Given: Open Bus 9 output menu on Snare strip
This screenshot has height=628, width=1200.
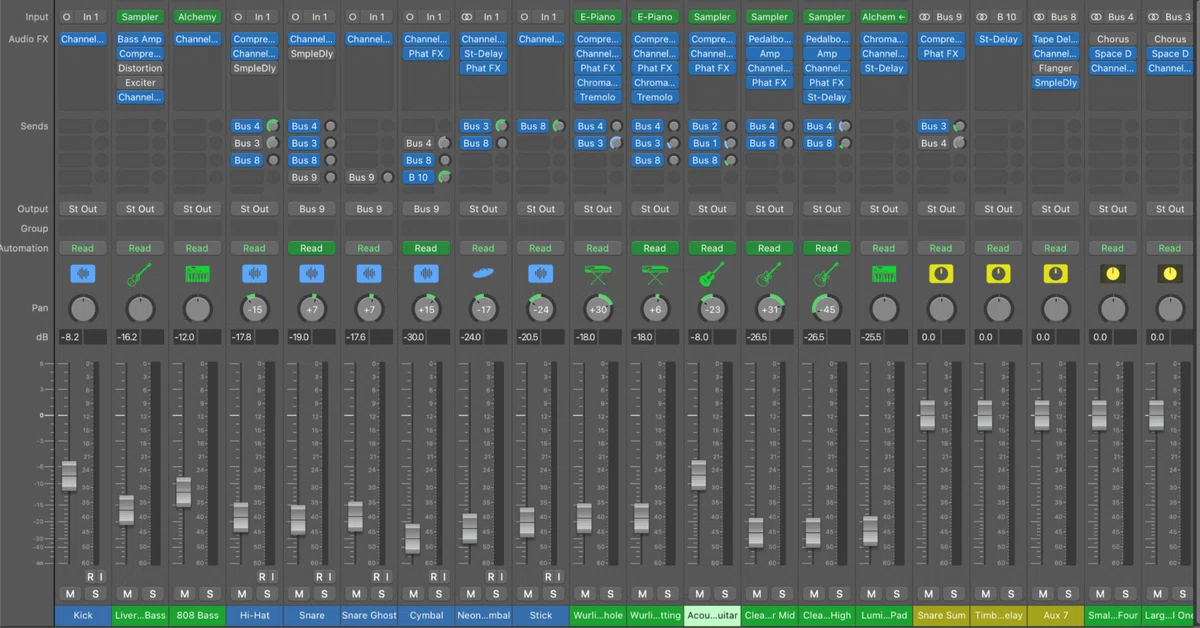Looking at the screenshot, I should (x=311, y=209).
